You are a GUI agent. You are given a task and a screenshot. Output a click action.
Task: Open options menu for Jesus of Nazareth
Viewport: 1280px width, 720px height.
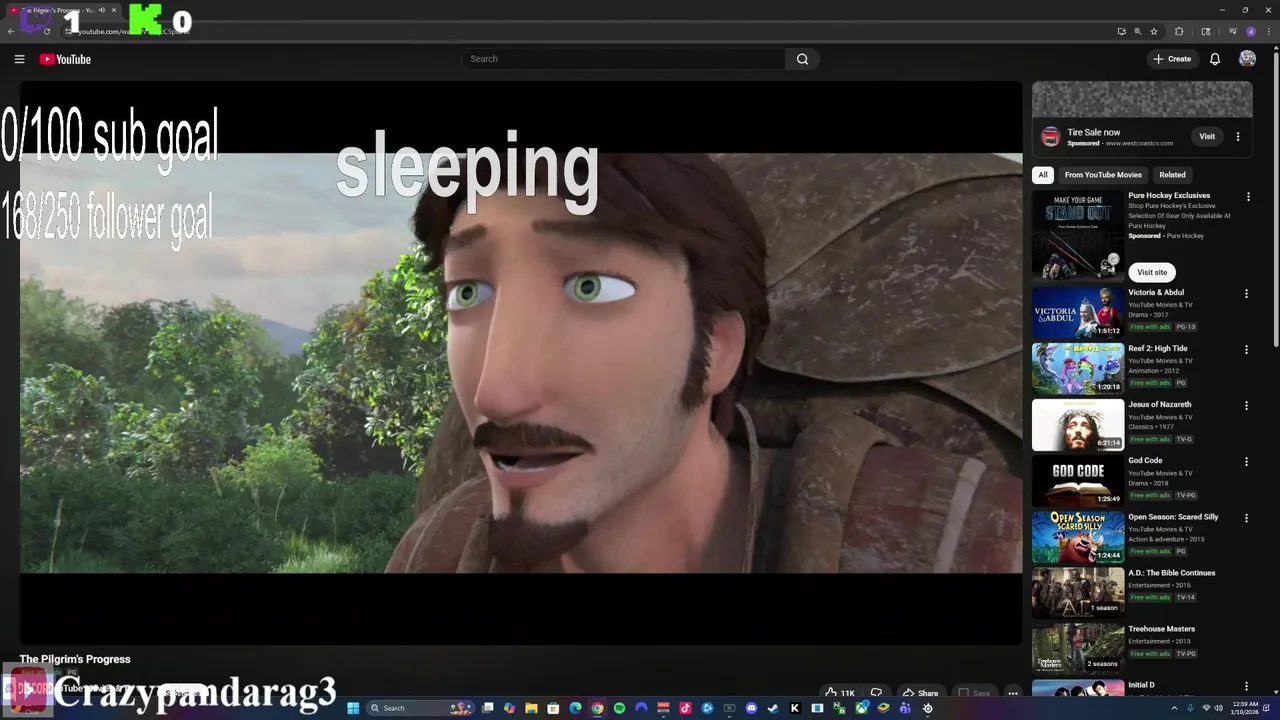(1246, 406)
